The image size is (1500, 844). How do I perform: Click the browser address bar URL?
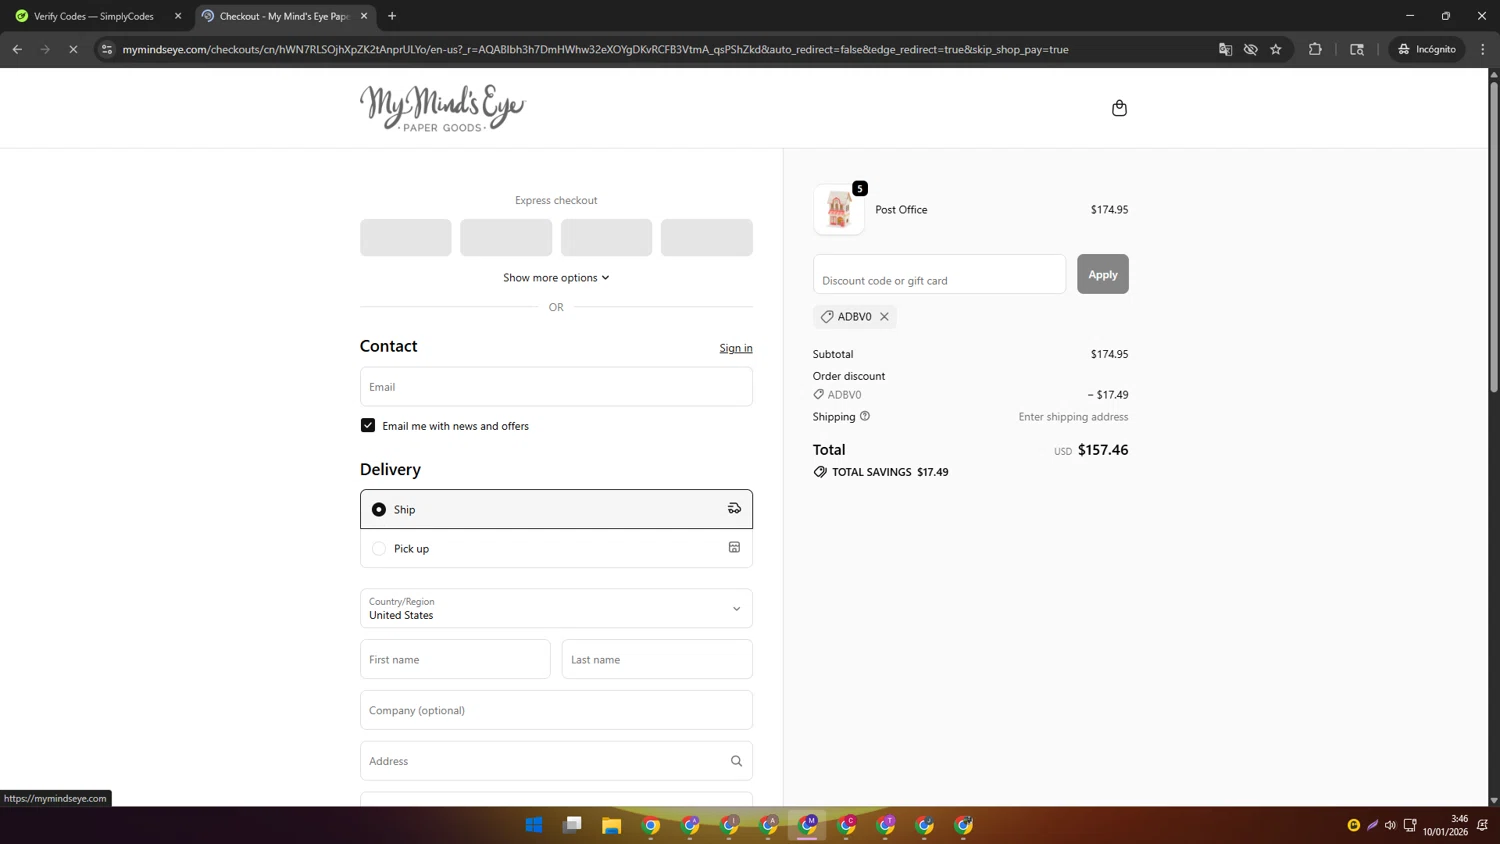click(595, 49)
